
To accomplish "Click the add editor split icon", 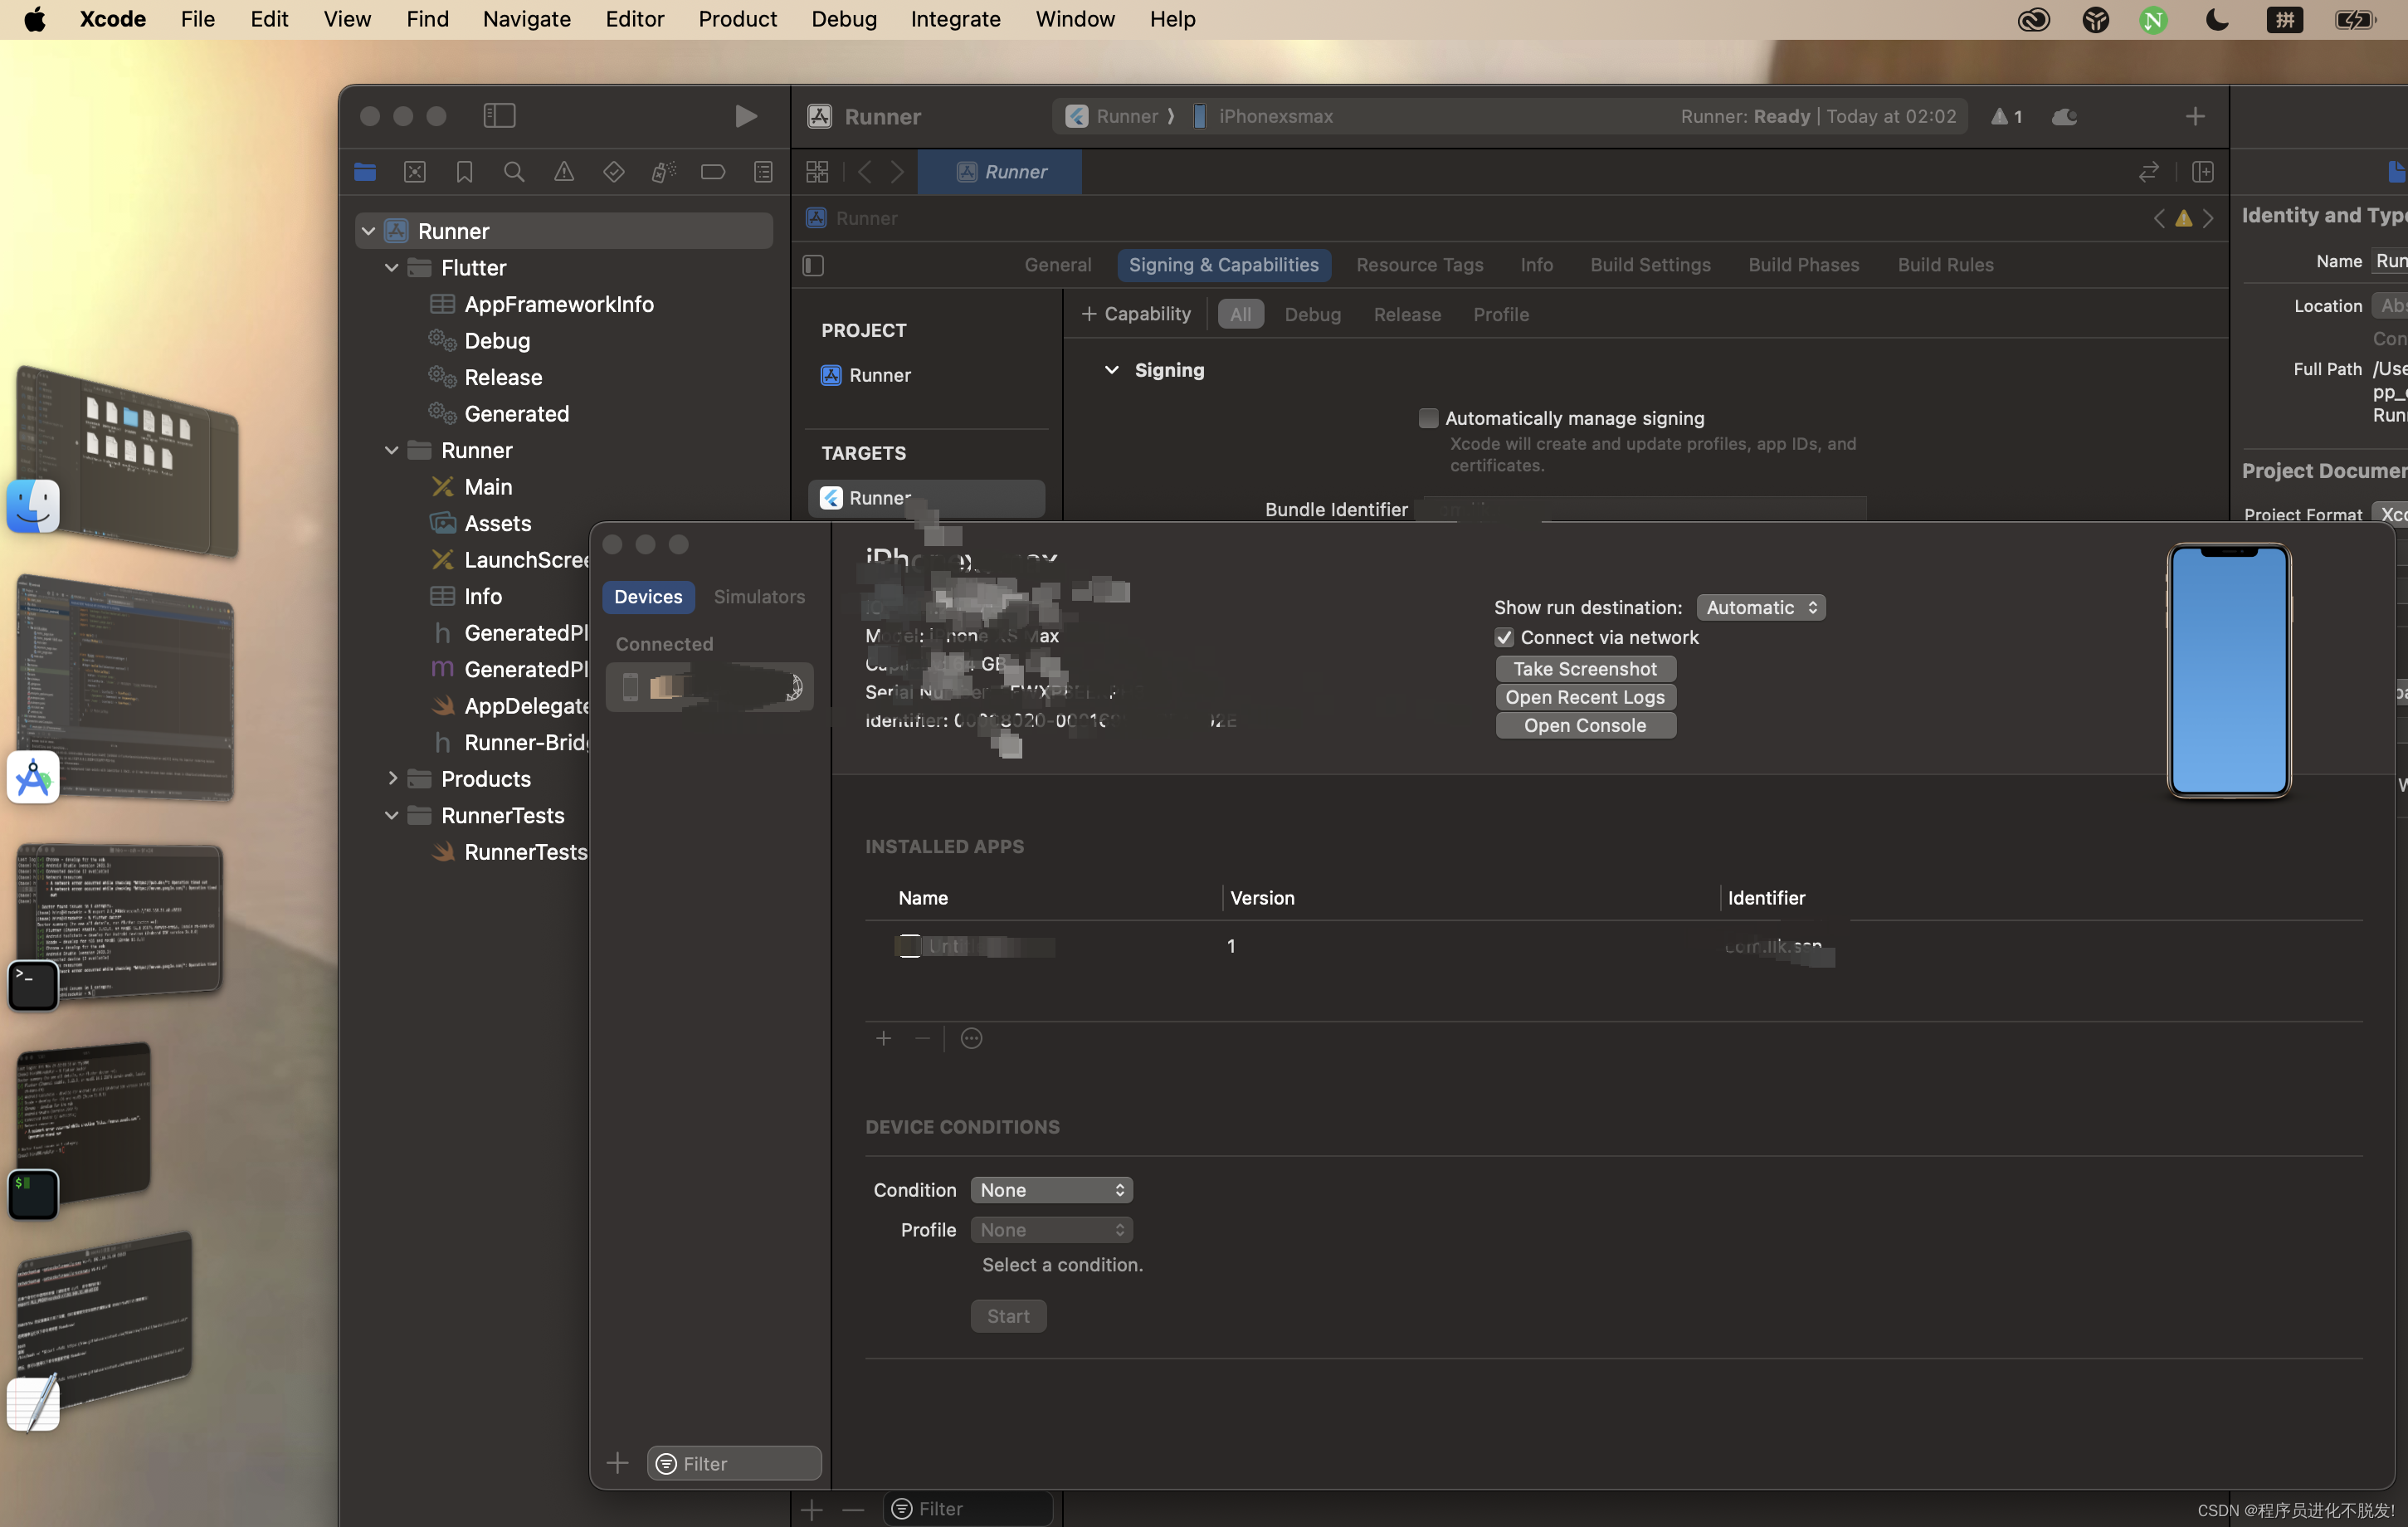I will pyautogui.click(x=2202, y=172).
